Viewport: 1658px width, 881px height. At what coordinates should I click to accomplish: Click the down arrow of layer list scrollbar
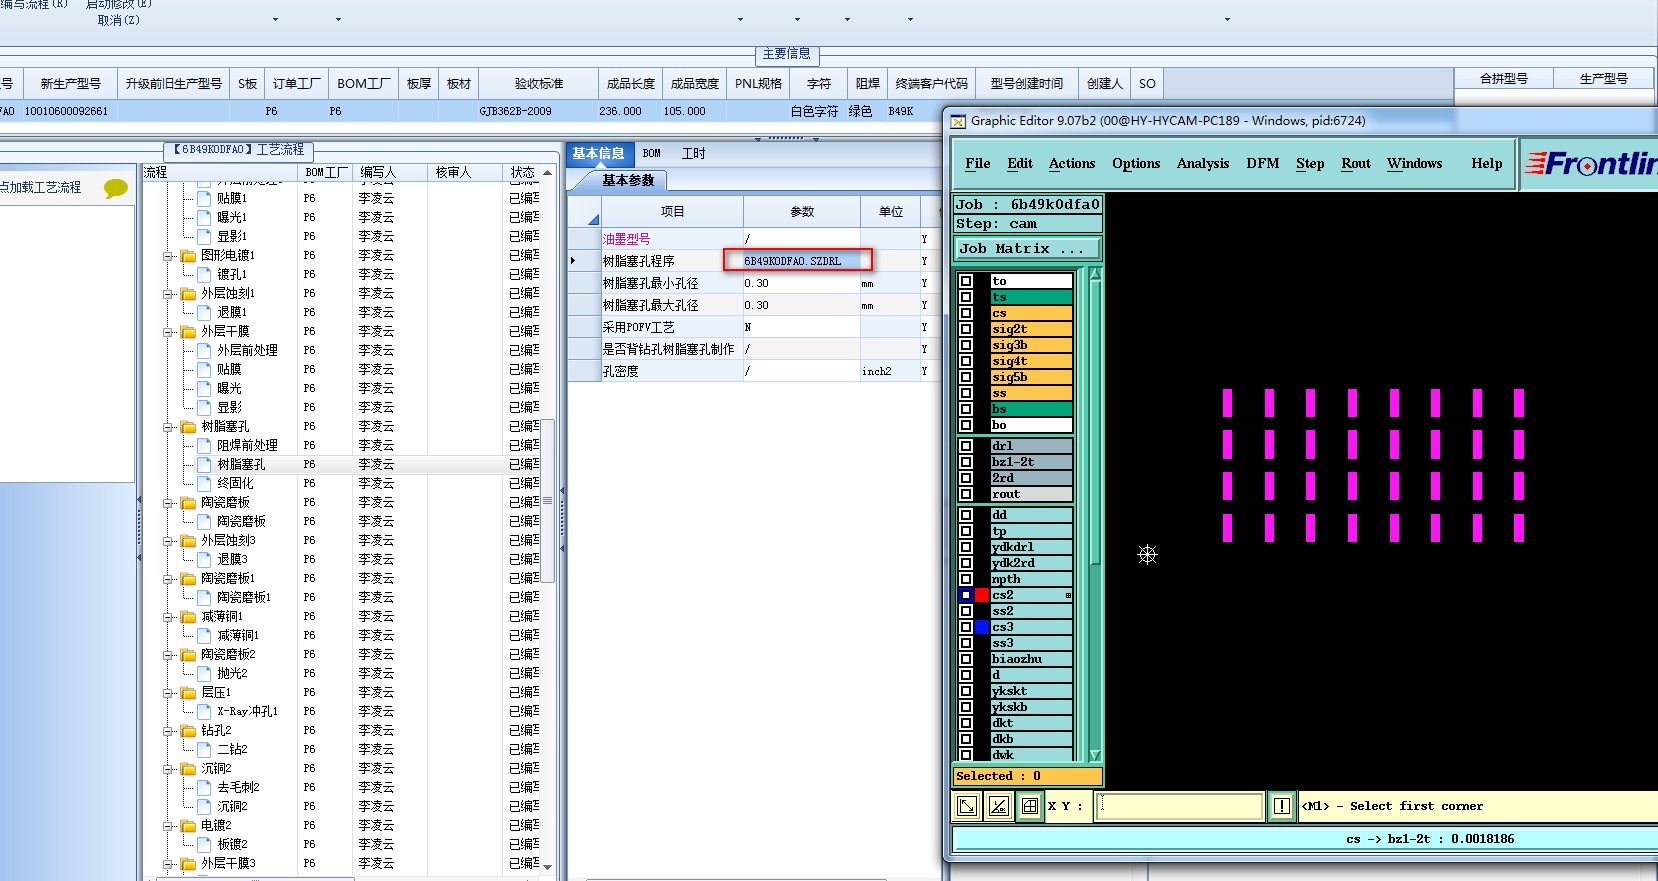(1095, 755)
